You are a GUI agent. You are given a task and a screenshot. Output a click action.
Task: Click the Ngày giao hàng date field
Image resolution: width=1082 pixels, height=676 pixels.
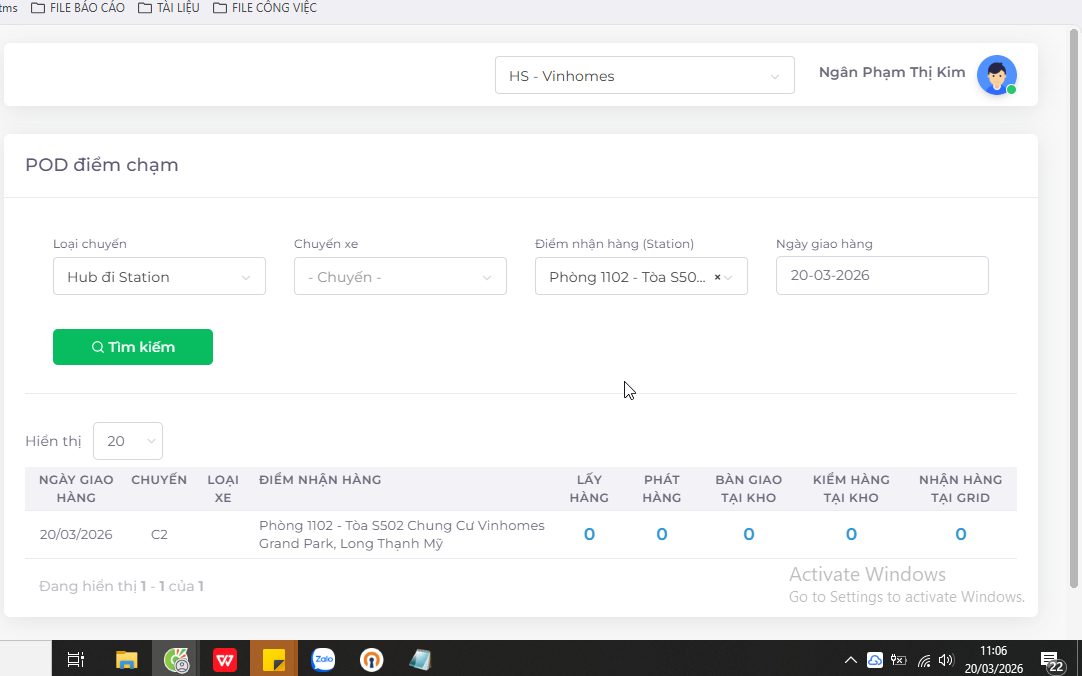882,275
